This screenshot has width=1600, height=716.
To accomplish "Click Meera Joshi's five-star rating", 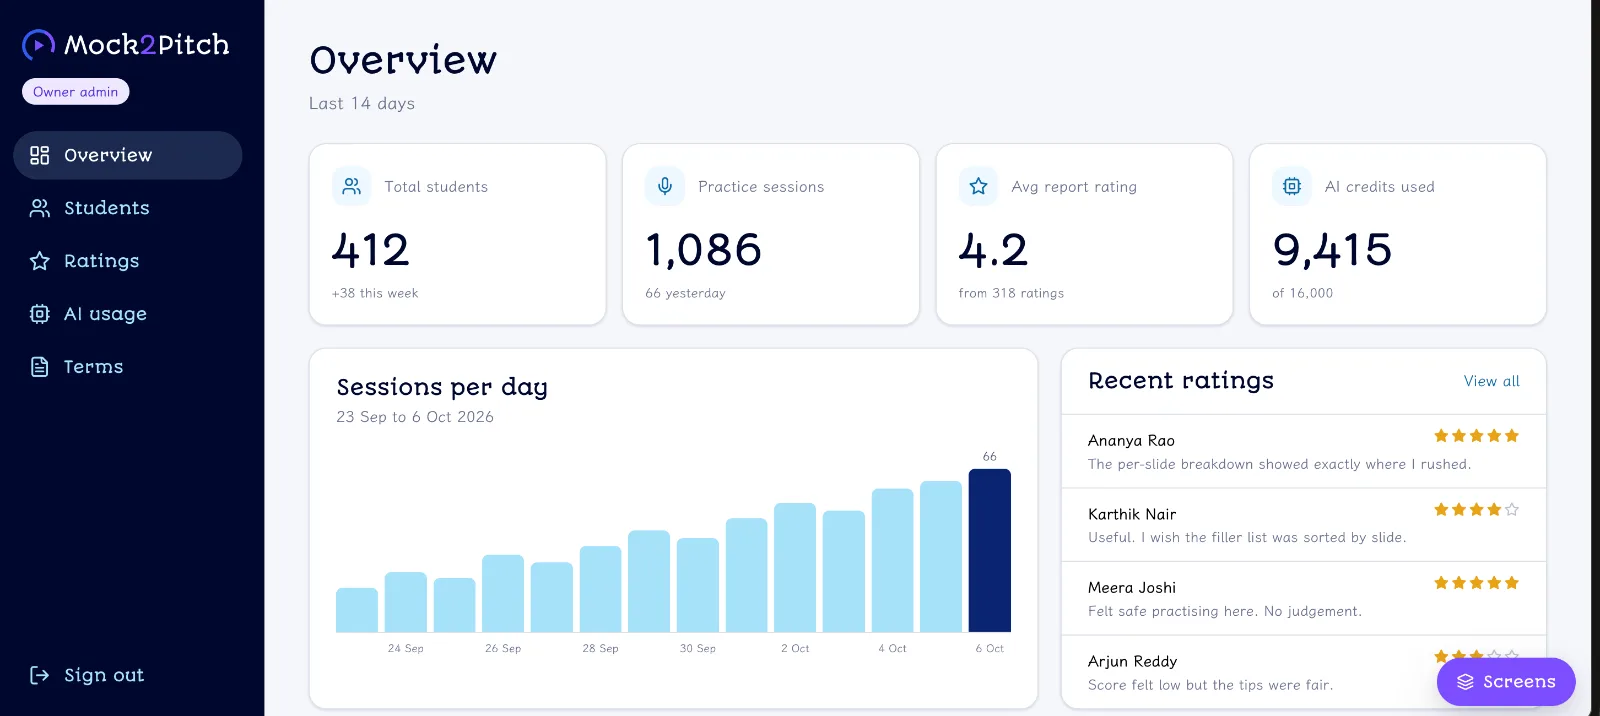I will tap(1476, 583).
